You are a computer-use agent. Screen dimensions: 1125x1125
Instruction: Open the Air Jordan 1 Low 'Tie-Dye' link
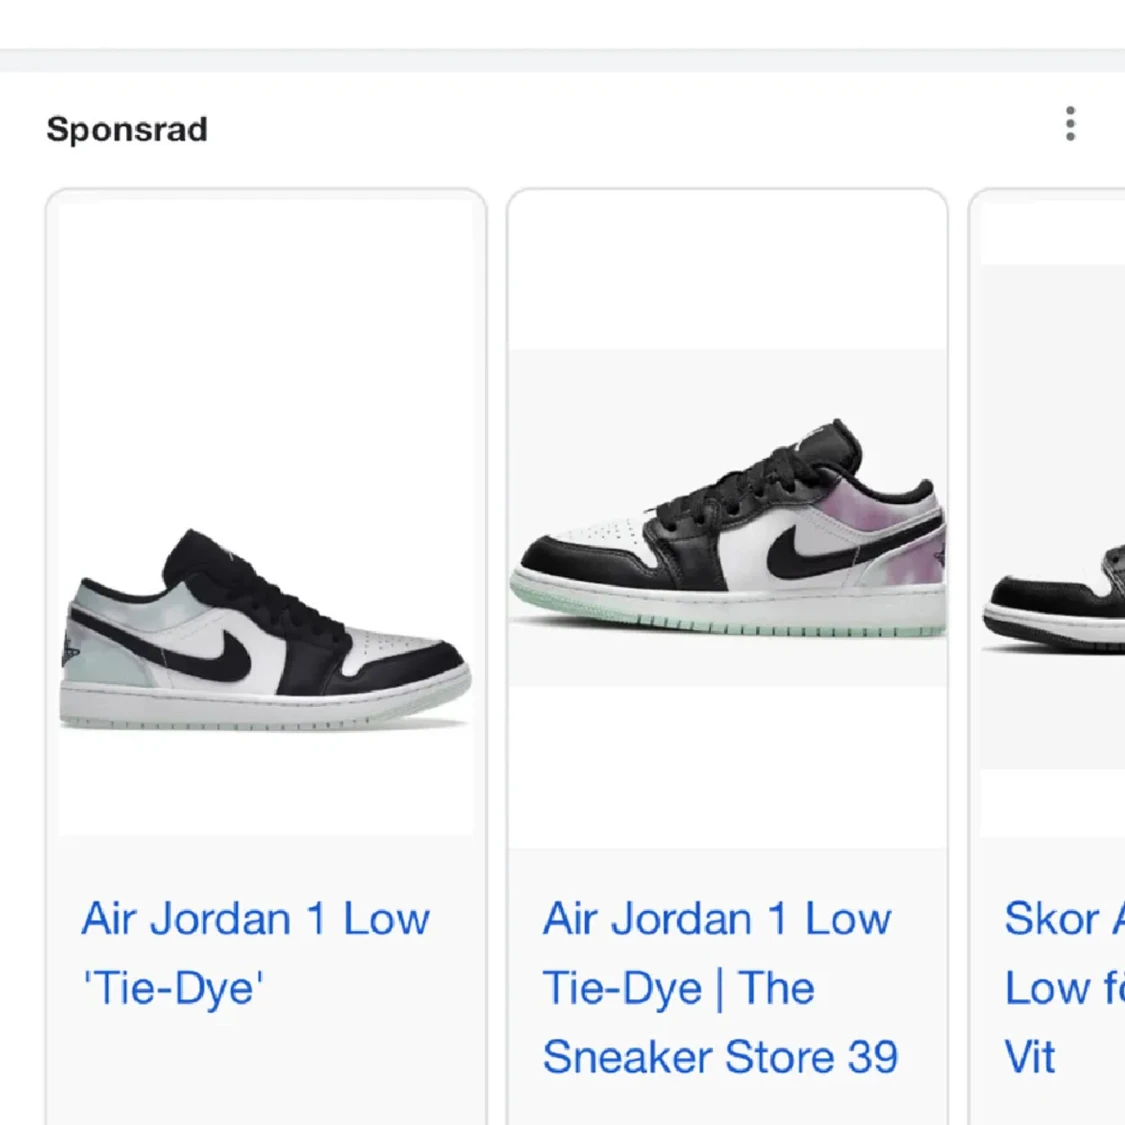click(x=255, y=954)
